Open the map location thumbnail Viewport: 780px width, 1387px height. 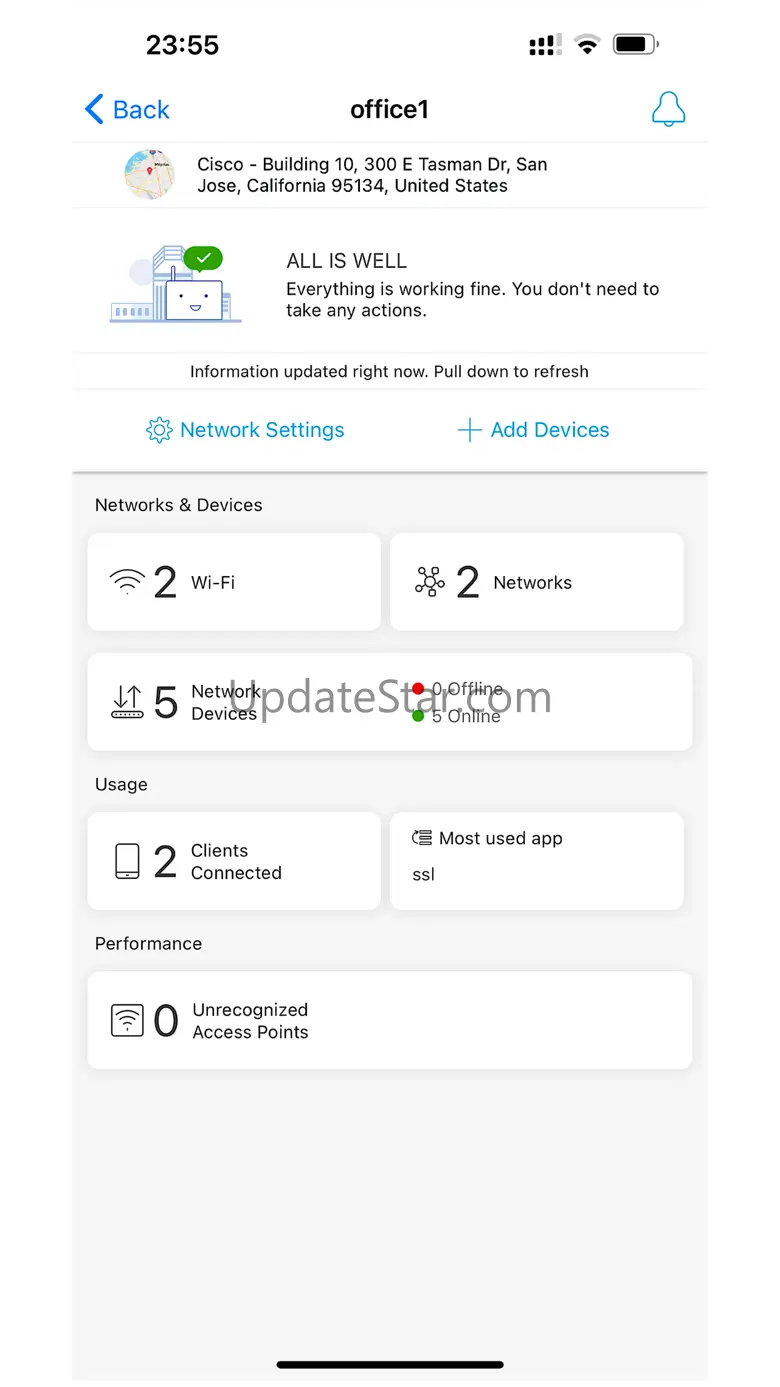(149, 174)
